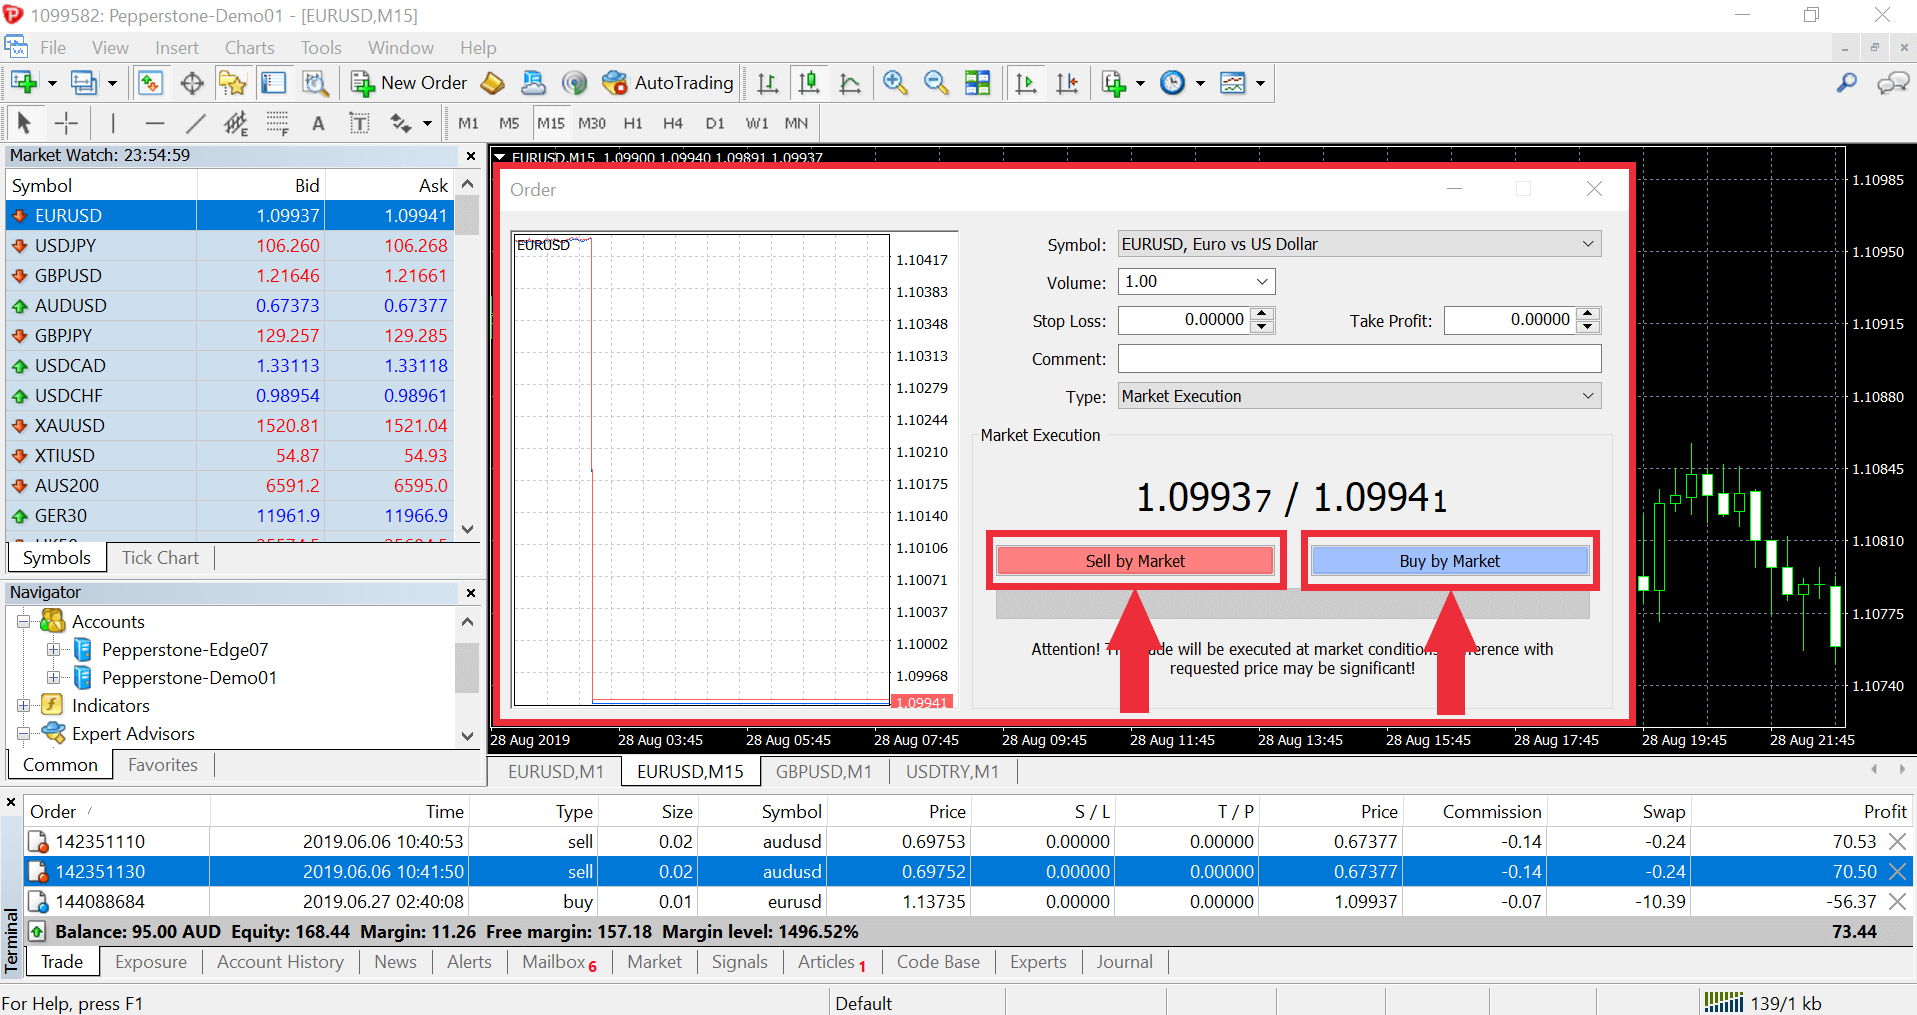Open the Charts menu

coord(250,48)
